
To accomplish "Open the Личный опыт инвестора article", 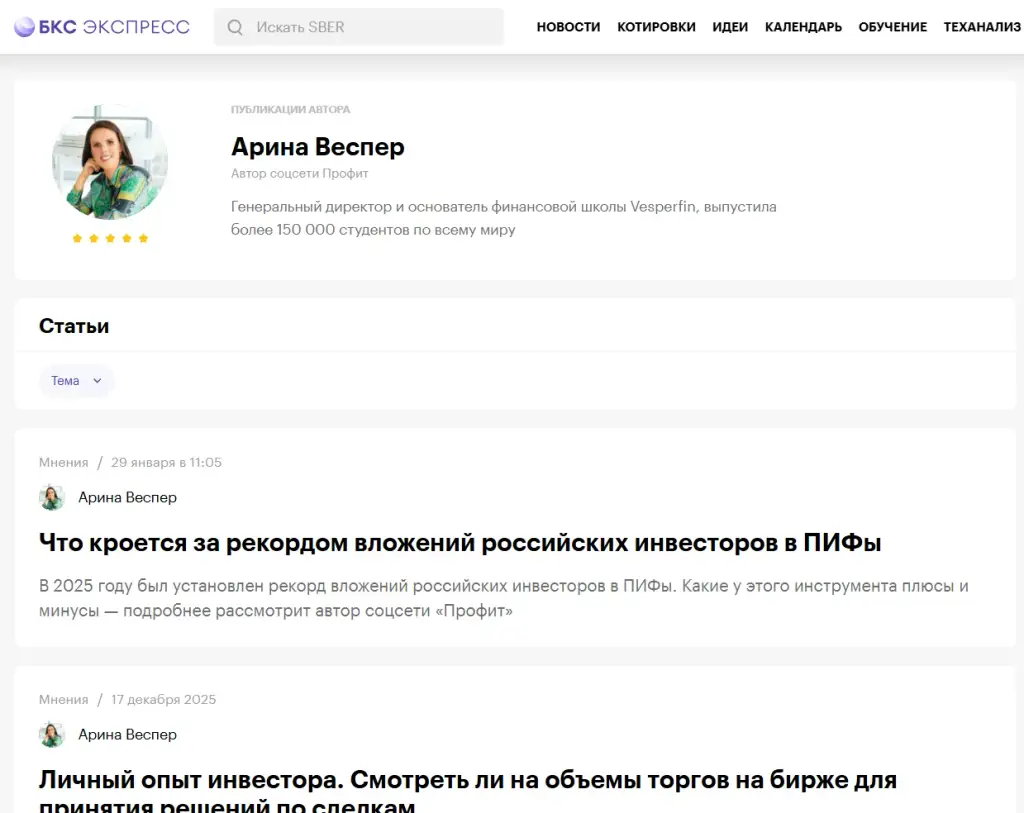I will [468, 789].
